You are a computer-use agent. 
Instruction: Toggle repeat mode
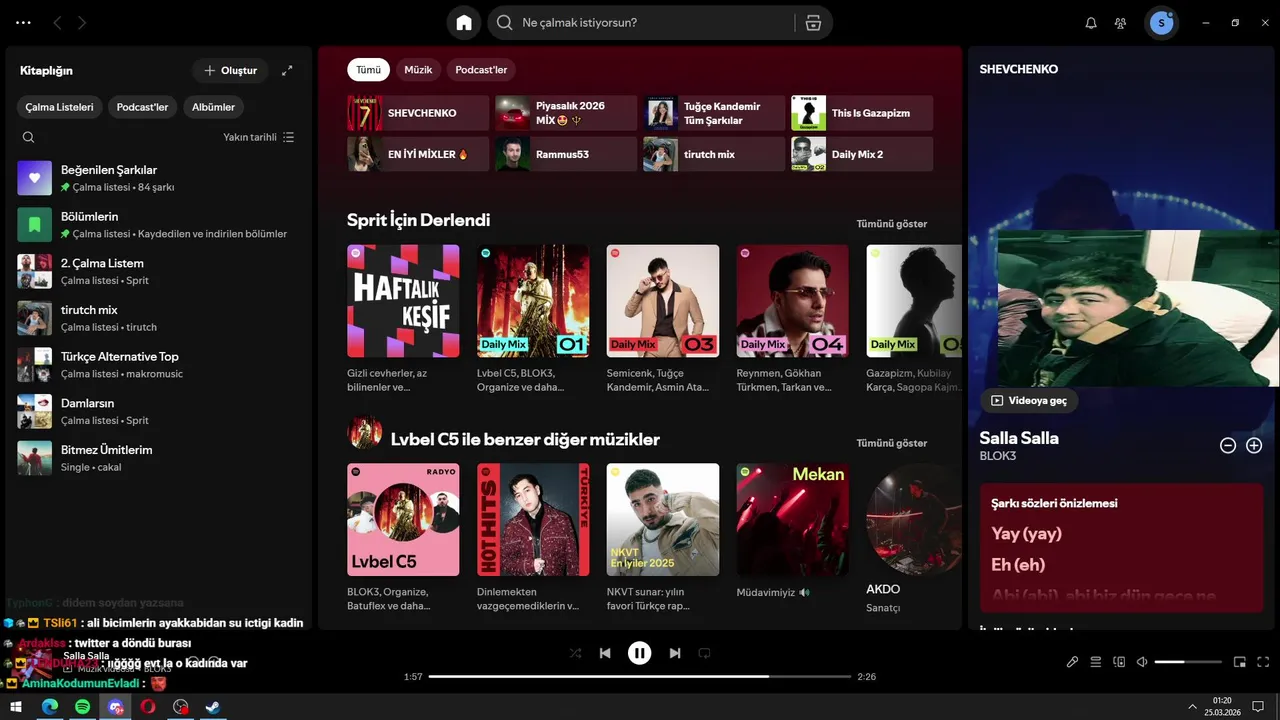(x=704, y=653)
